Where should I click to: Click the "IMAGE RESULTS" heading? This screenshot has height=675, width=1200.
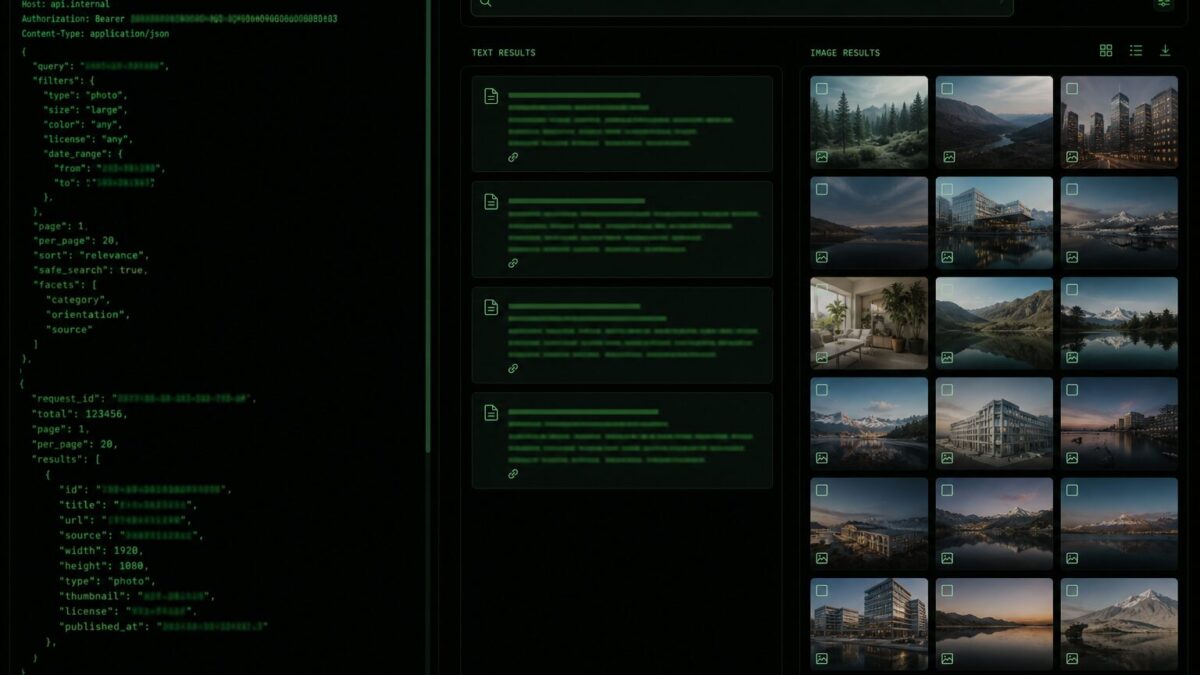(845, 53)
